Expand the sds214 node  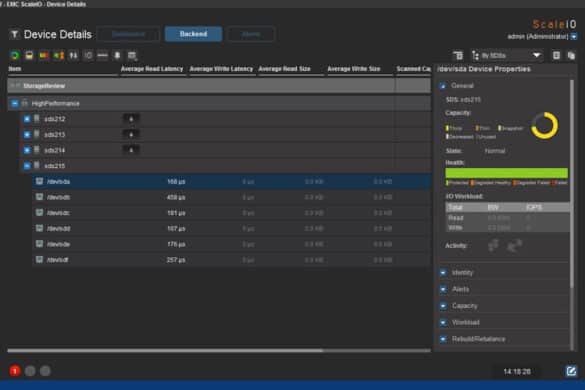27,150
